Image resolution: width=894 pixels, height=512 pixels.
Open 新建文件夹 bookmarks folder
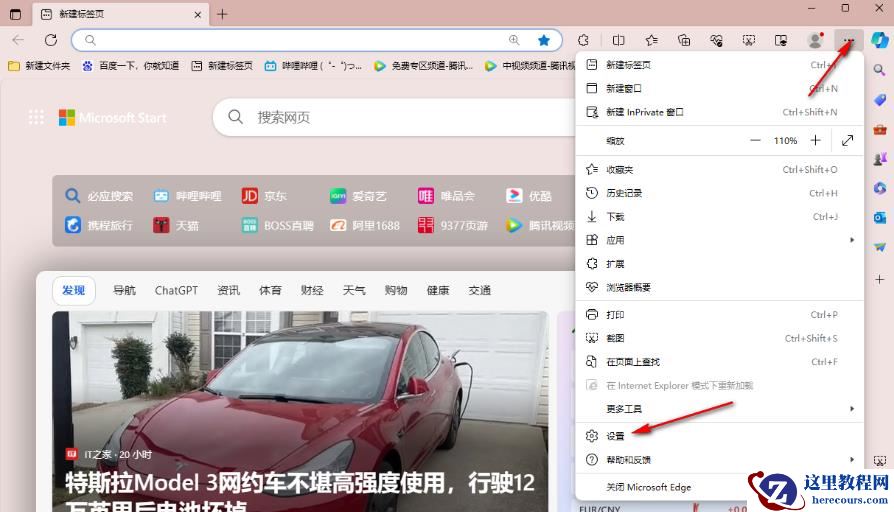coord(39,66)
